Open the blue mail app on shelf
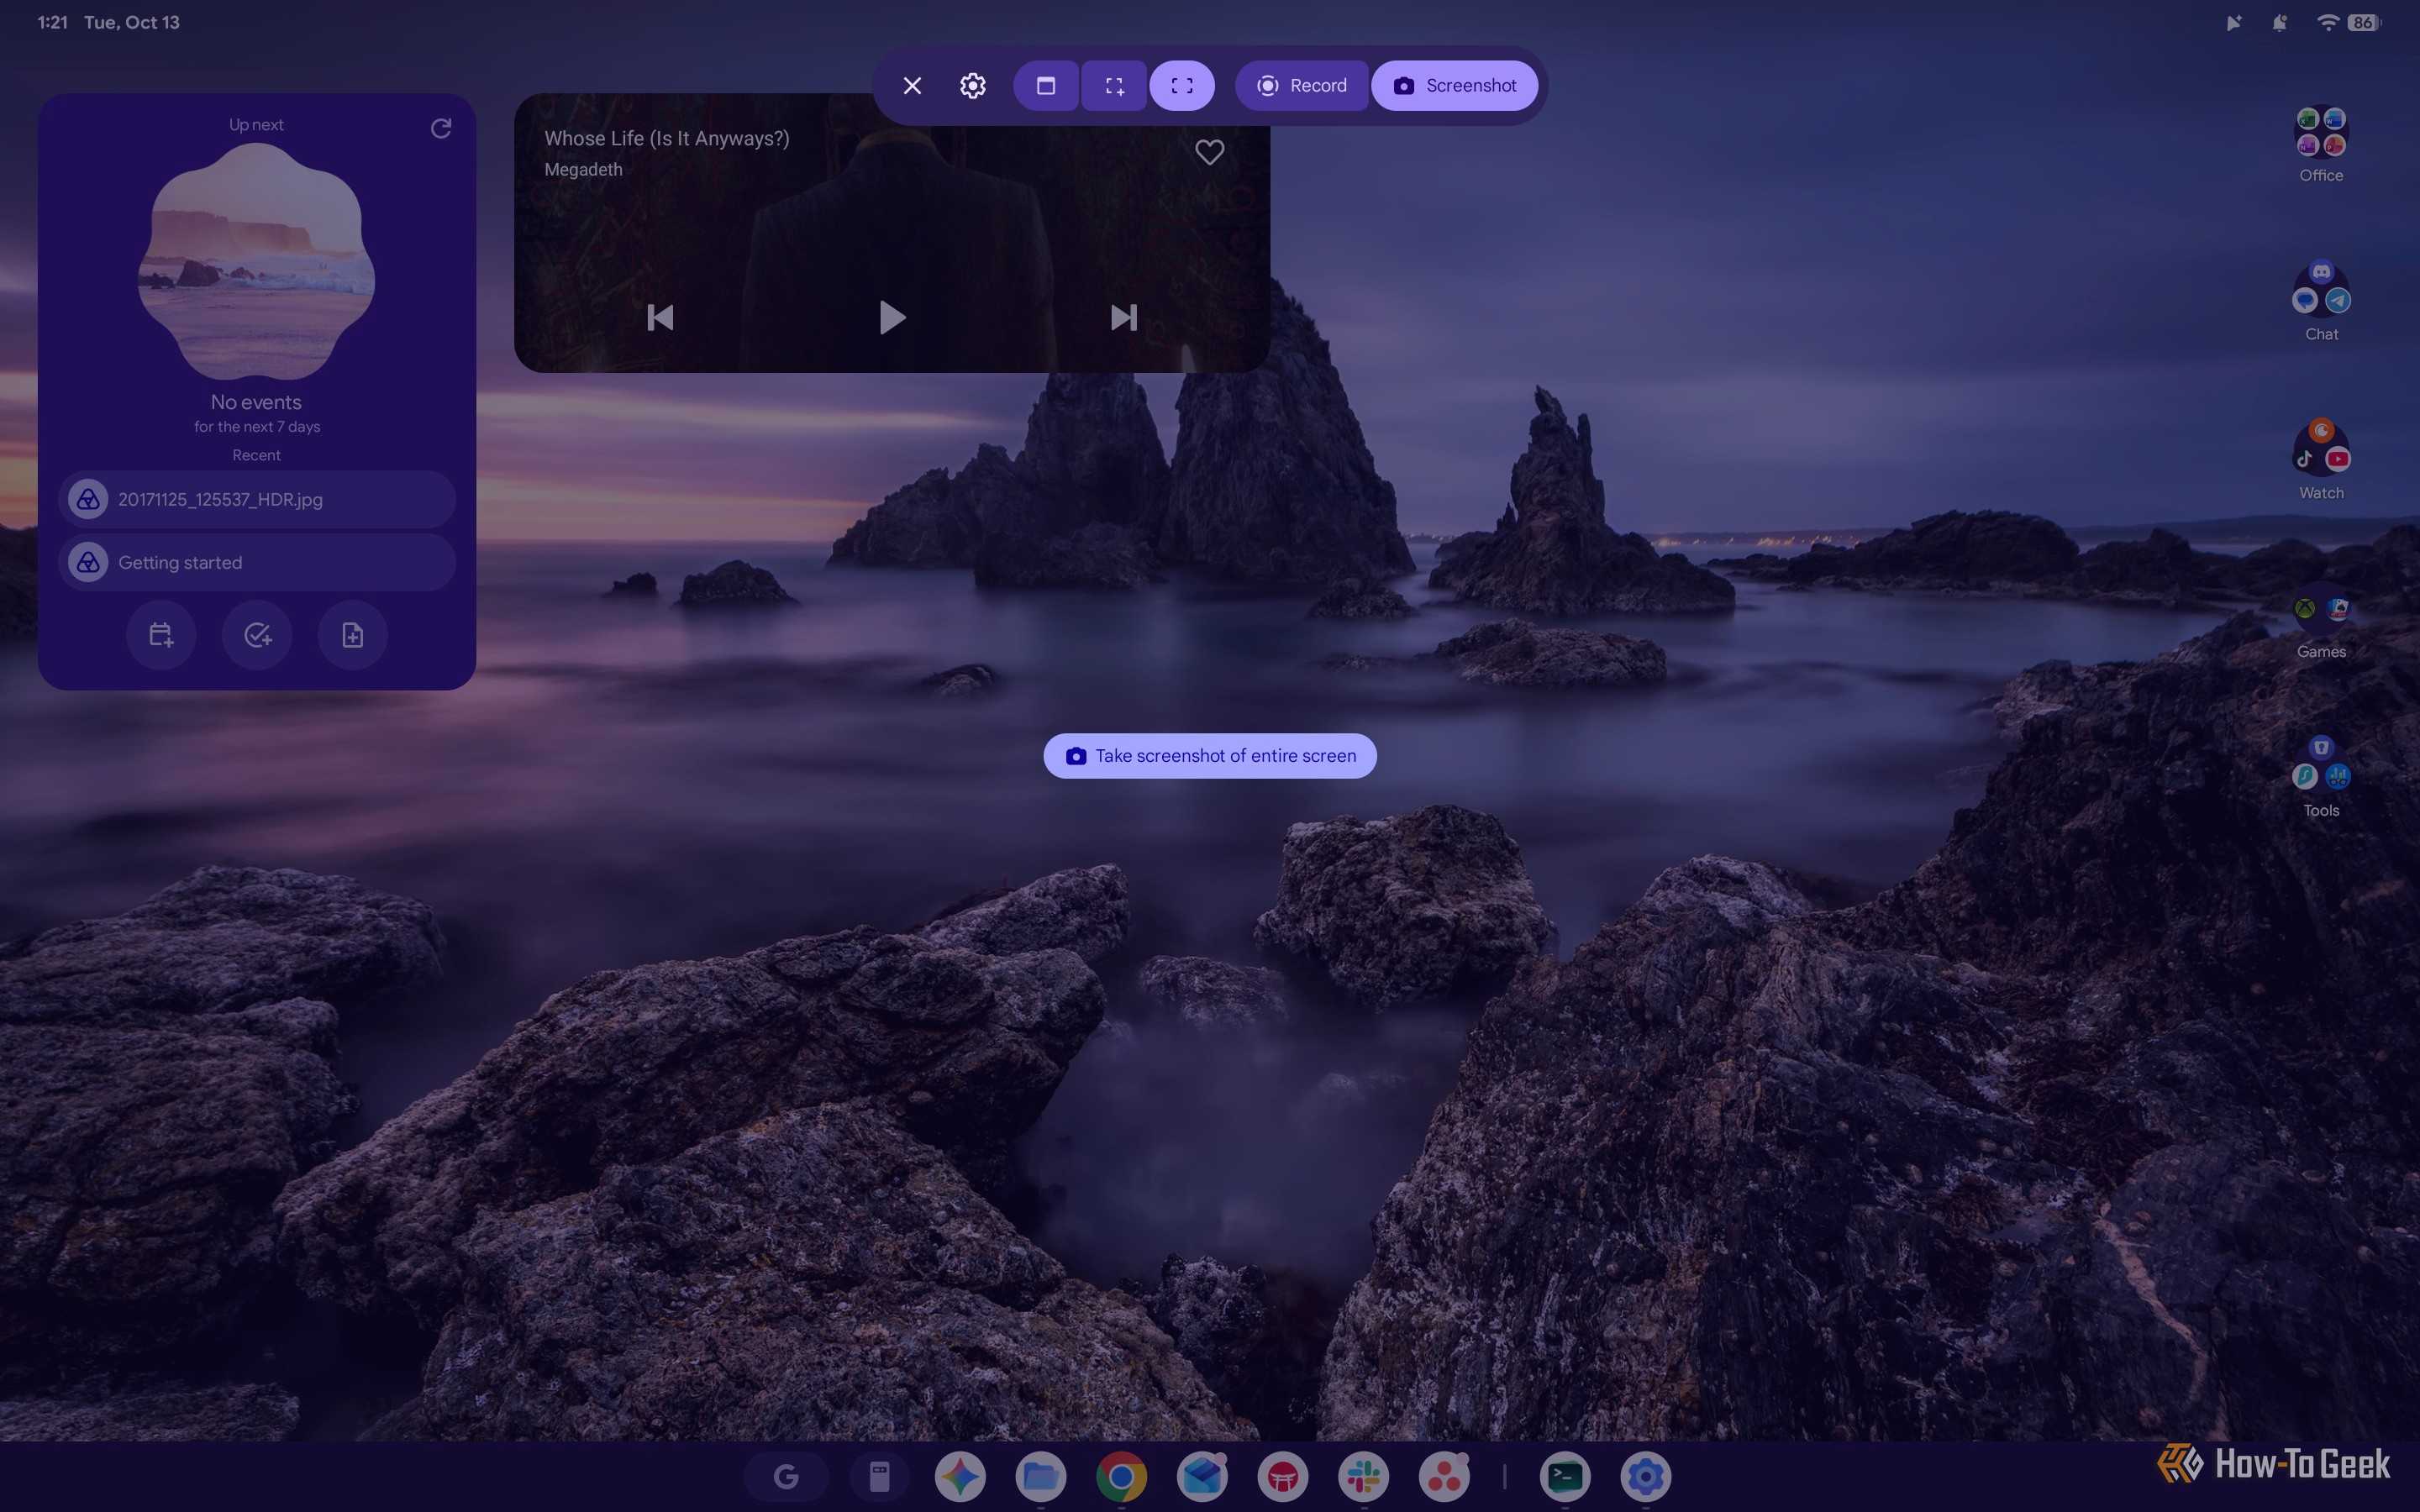The height and width of the screenshot is (1512, 2420). pyautogui.click(x=1202, y=1476)
